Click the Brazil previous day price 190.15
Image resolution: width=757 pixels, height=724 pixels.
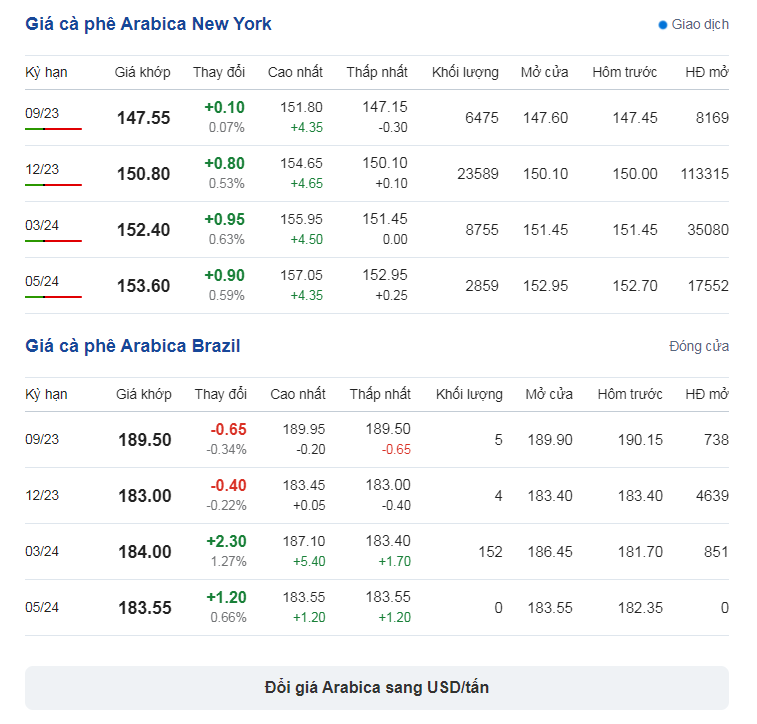(640, 440)
